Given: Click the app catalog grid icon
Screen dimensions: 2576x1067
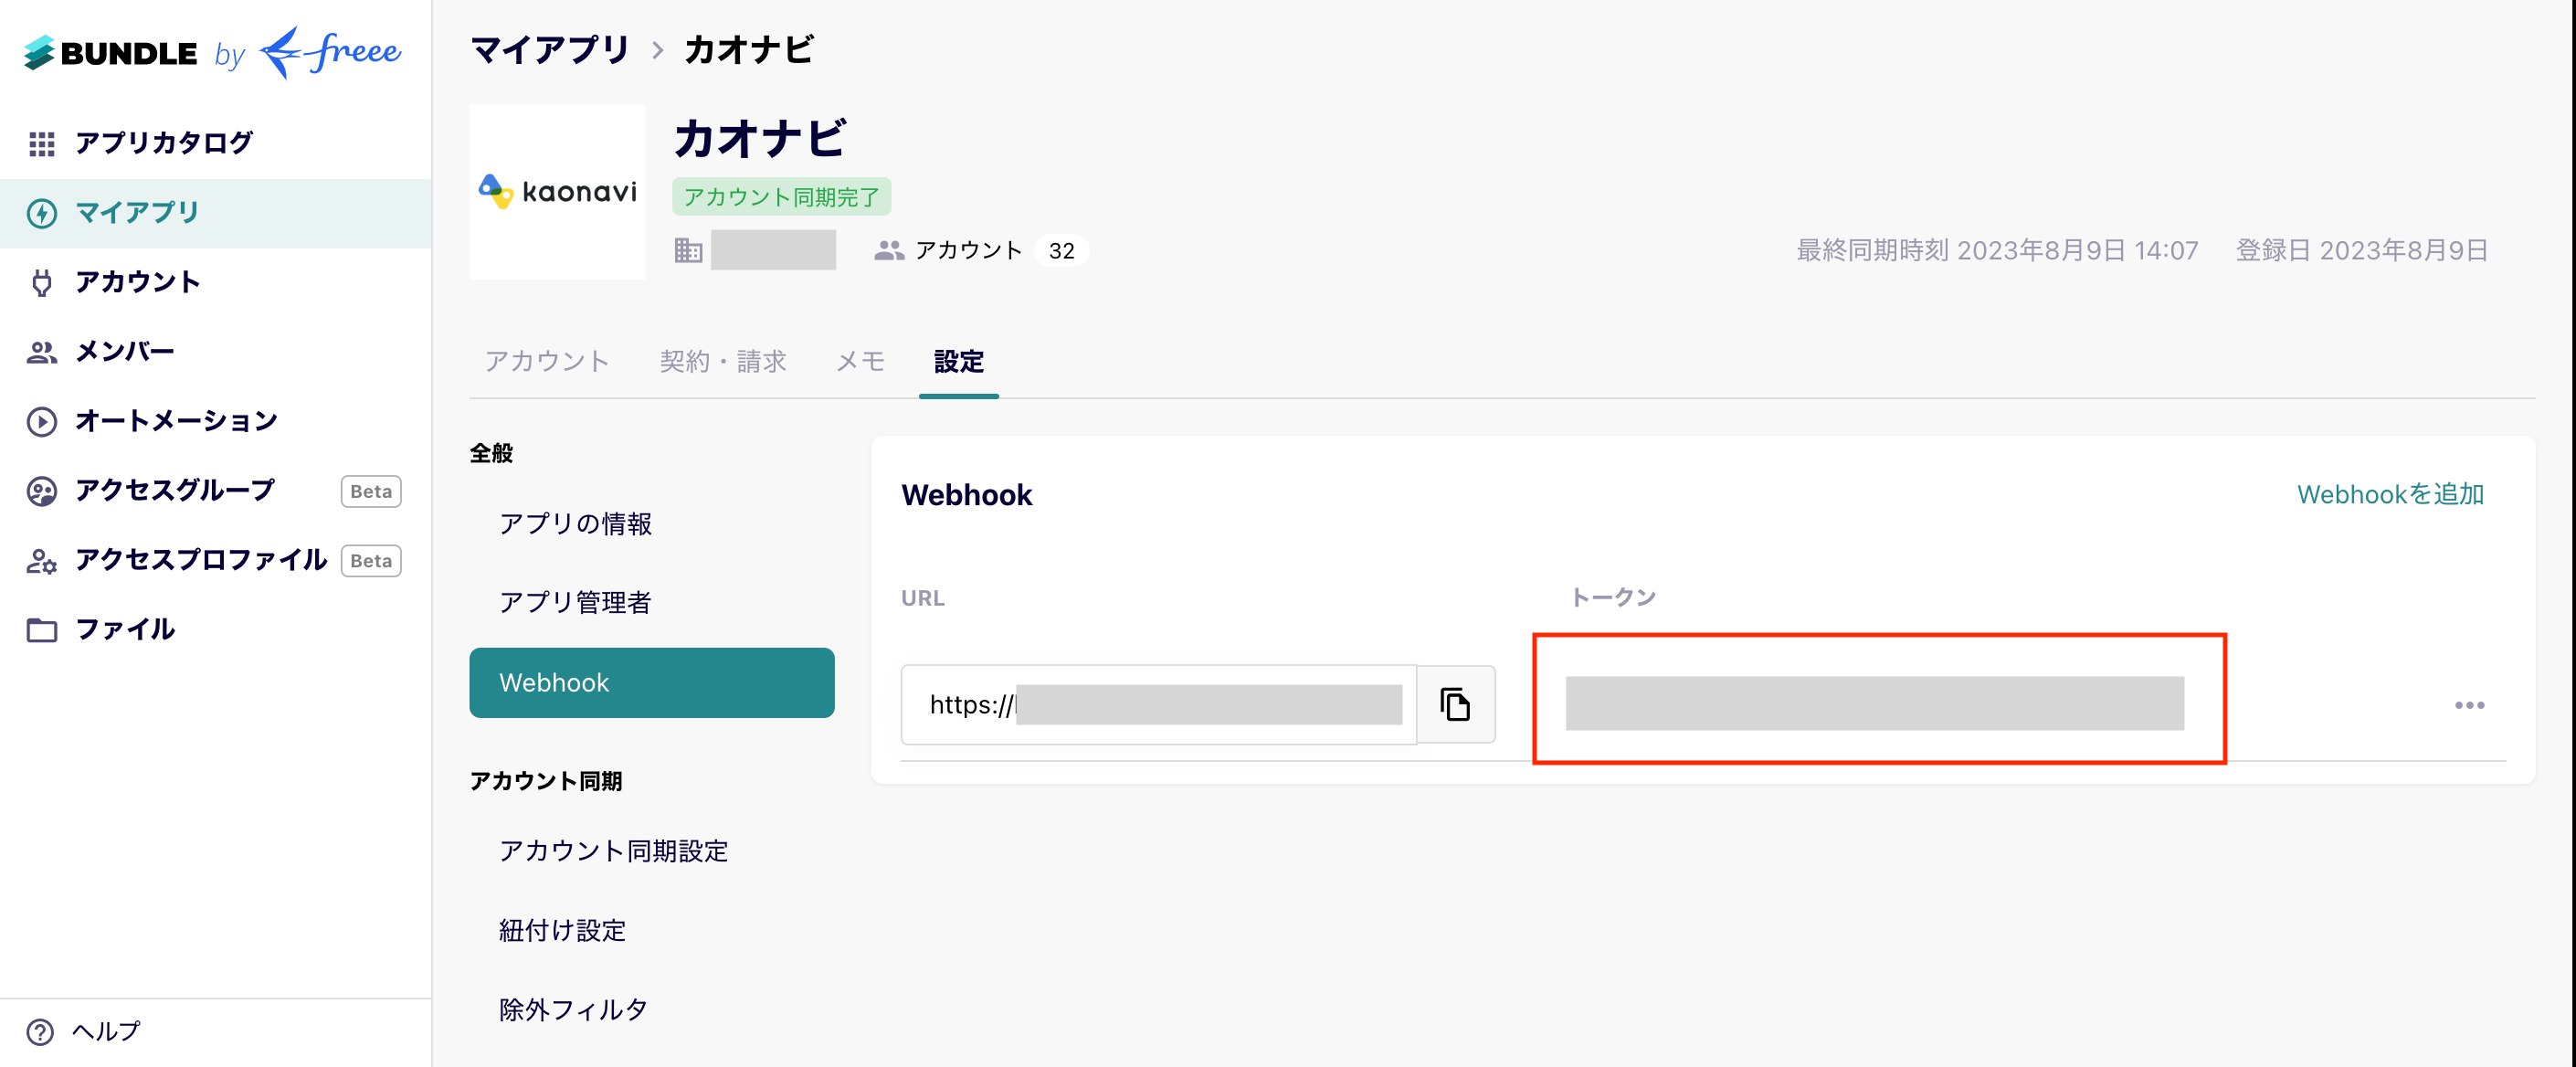Looking at the screenshot, I should click(42, 144).
